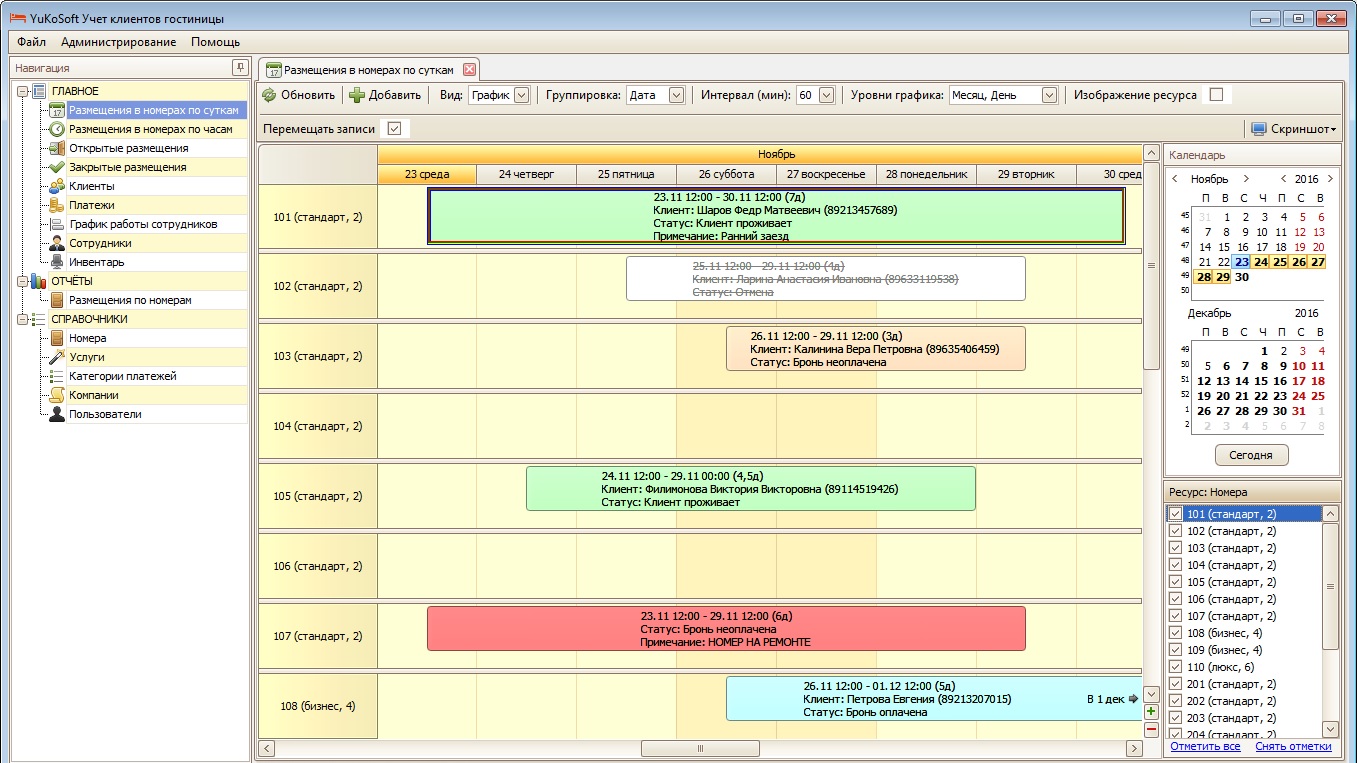
Task: Click the Снять отметки link
Action: click(x=1293, y=746)
